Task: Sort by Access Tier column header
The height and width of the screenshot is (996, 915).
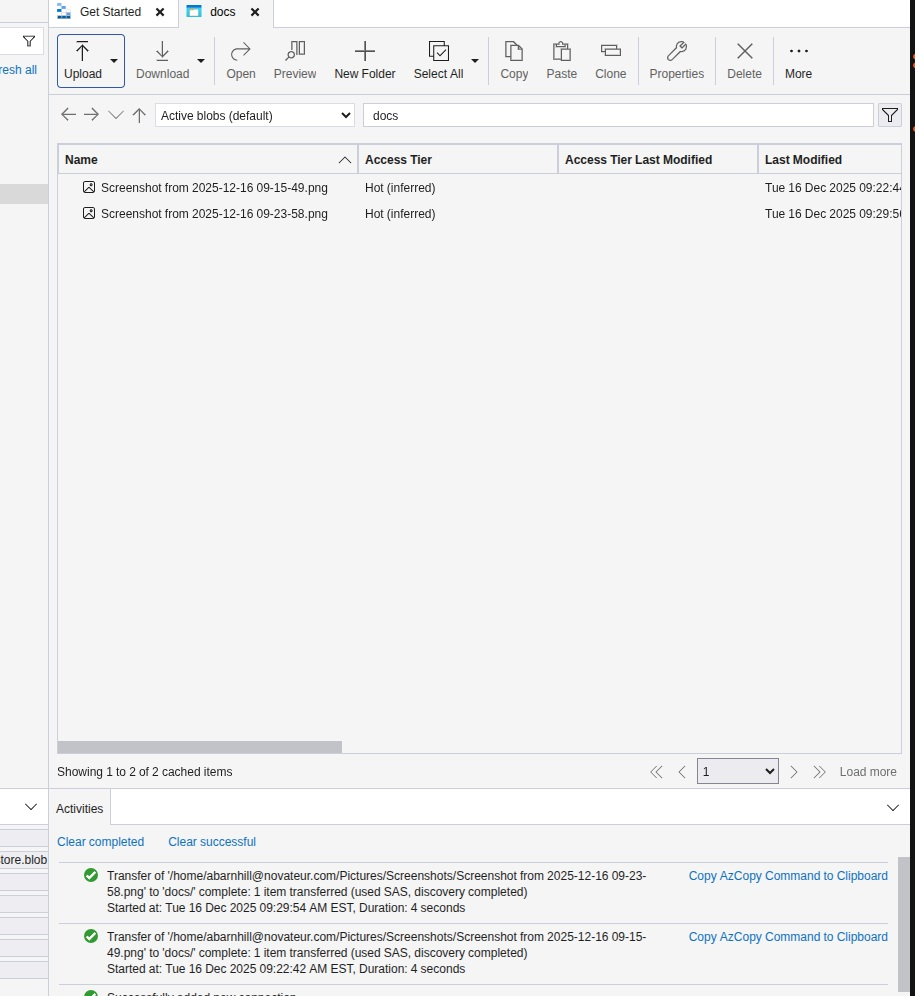Action: [458, 159]
